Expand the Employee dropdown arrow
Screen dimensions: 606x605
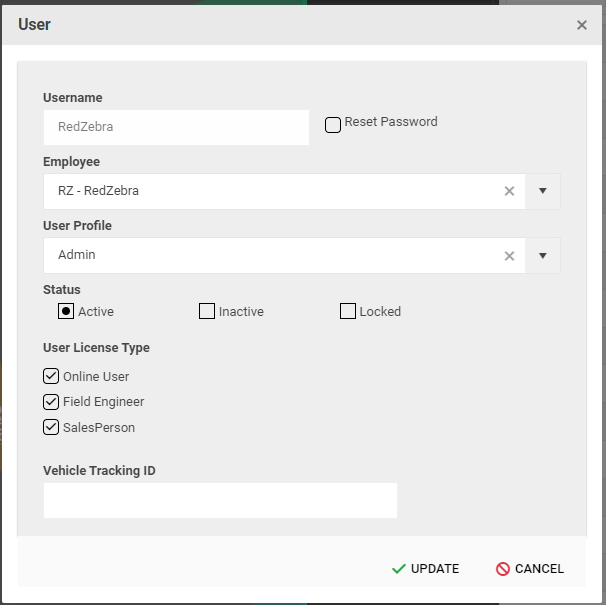coord(543,191)
